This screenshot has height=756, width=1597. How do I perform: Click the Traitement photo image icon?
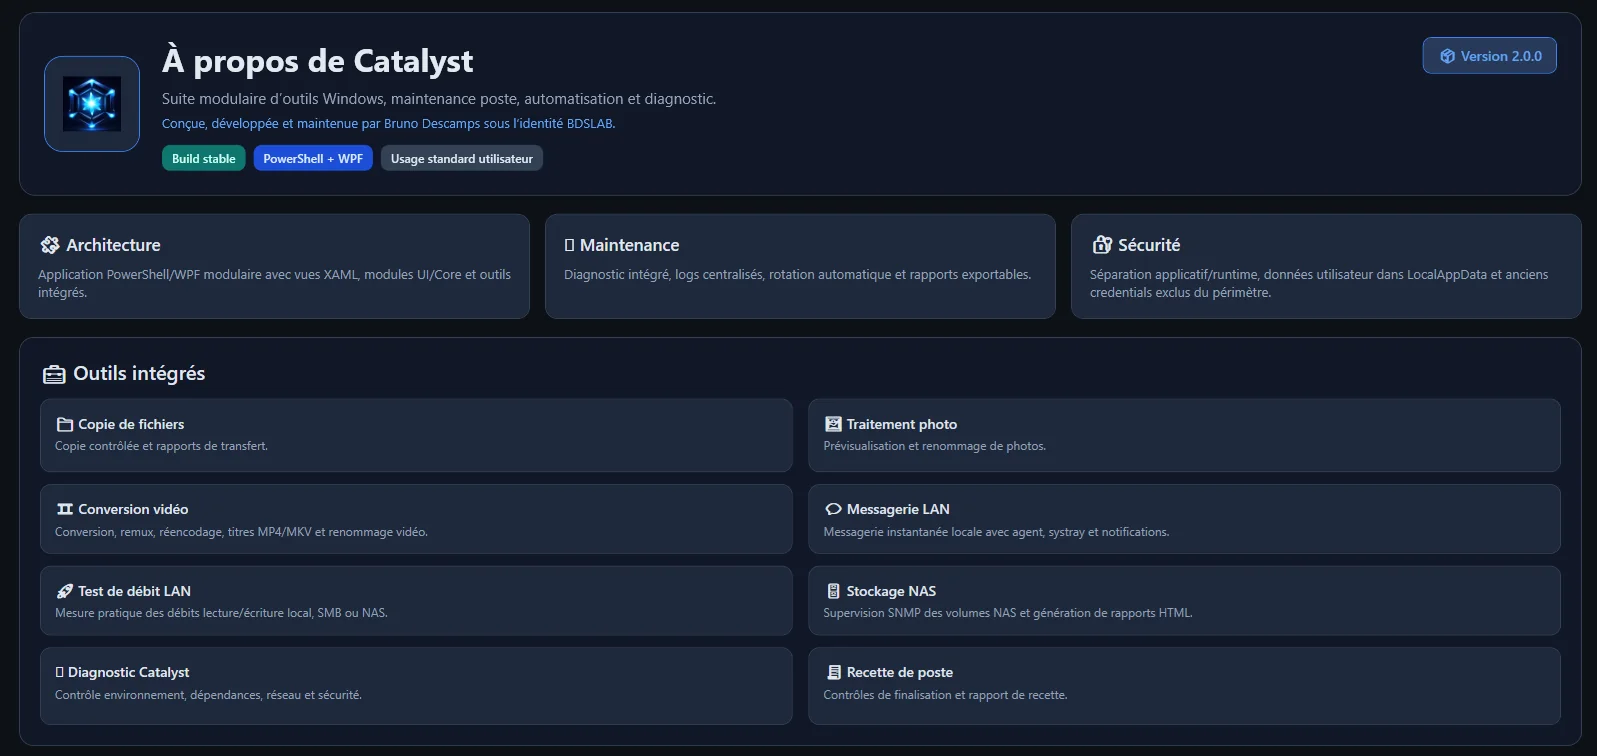pyautogui.click(x=833, y=424)
